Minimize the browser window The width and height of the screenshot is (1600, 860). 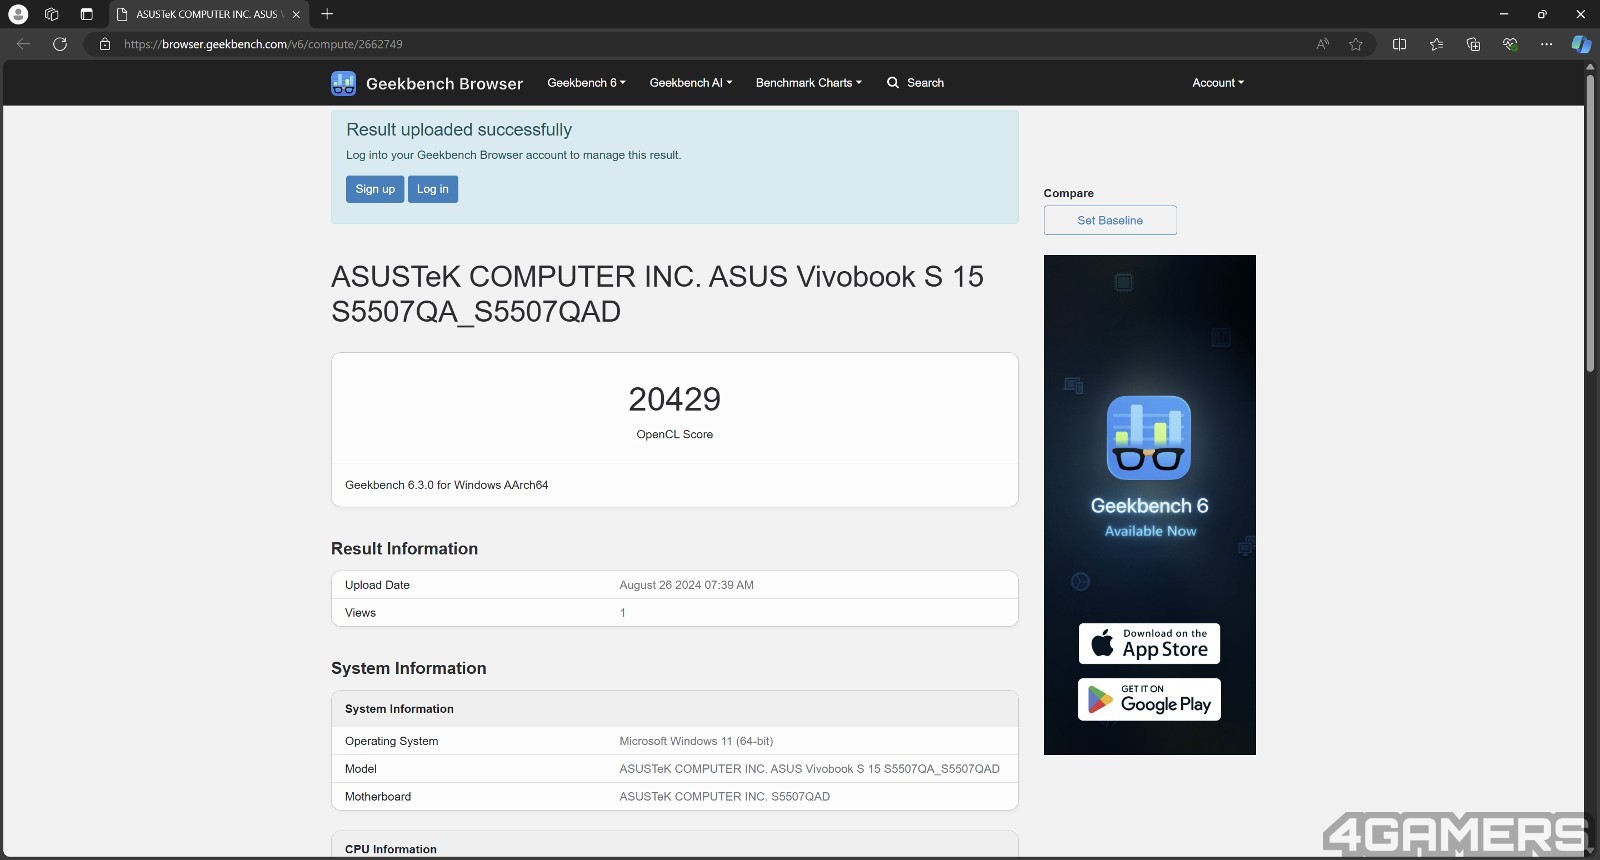pyautogui.click(x=1503, y=14)
